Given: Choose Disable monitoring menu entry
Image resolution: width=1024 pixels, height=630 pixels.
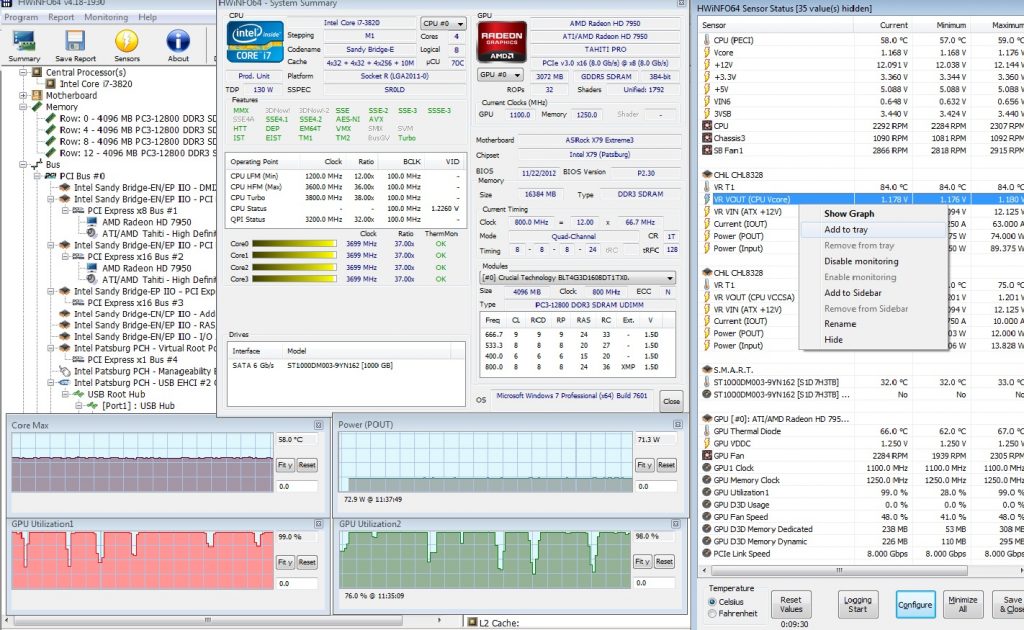Looking at the screenshot, I should (x=874, y=261).
